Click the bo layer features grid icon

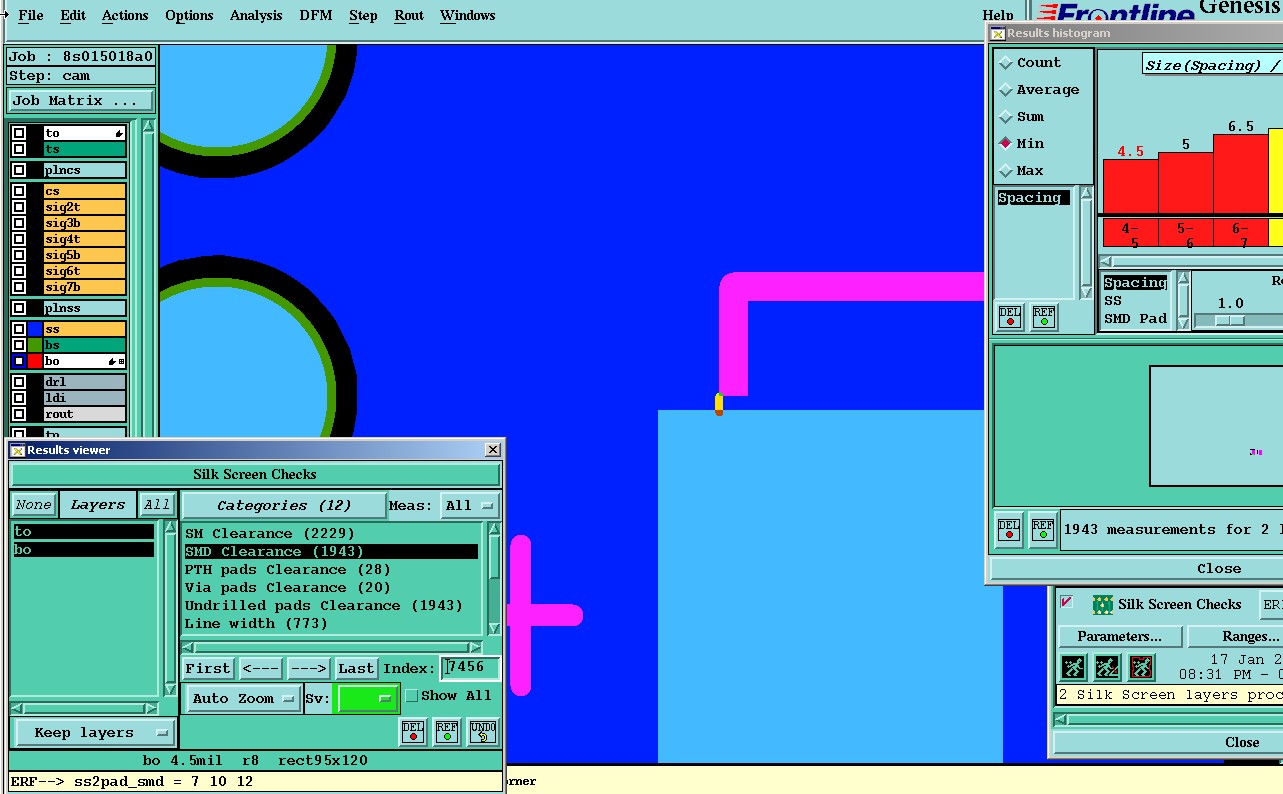[121, 361]
